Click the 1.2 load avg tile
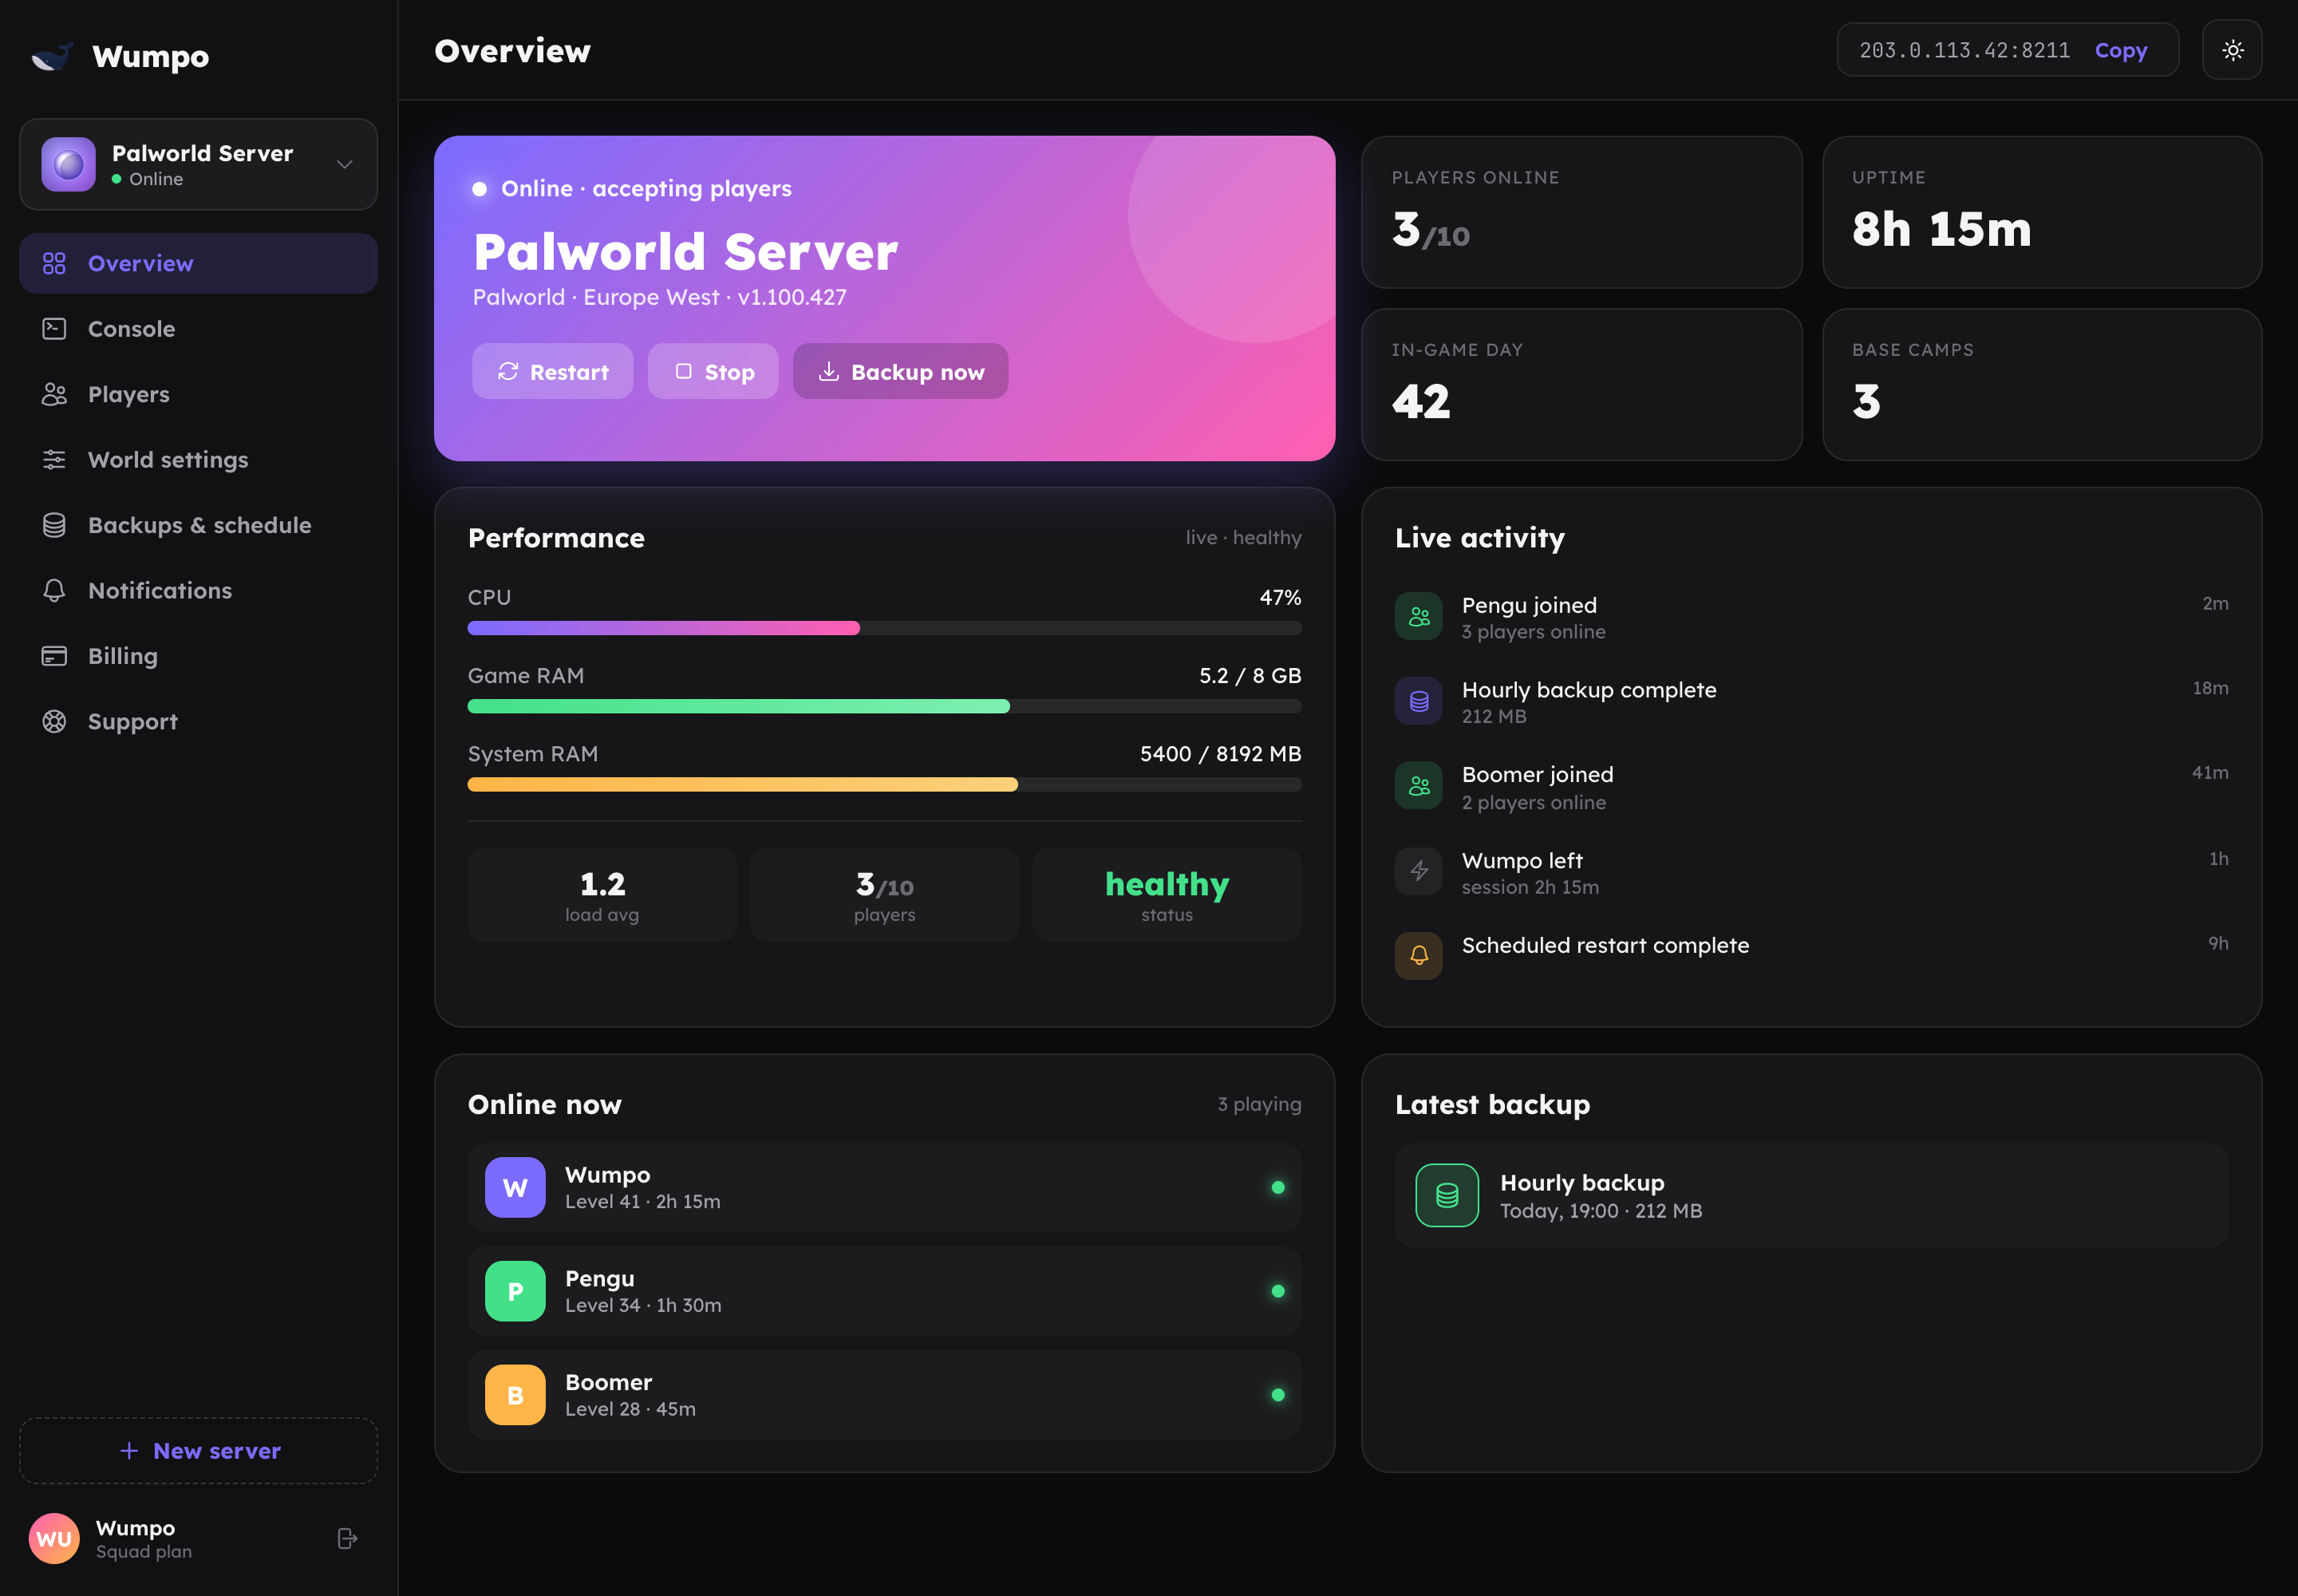Image resolution: width=2298 pixels, height=1596 pixels. pyautogui.click(x=602, y=895)
